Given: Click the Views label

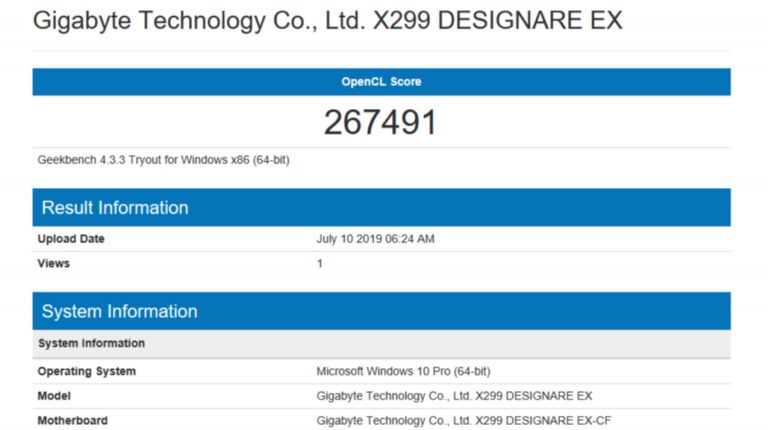Looking at the screenshot, I should point(54,264).
